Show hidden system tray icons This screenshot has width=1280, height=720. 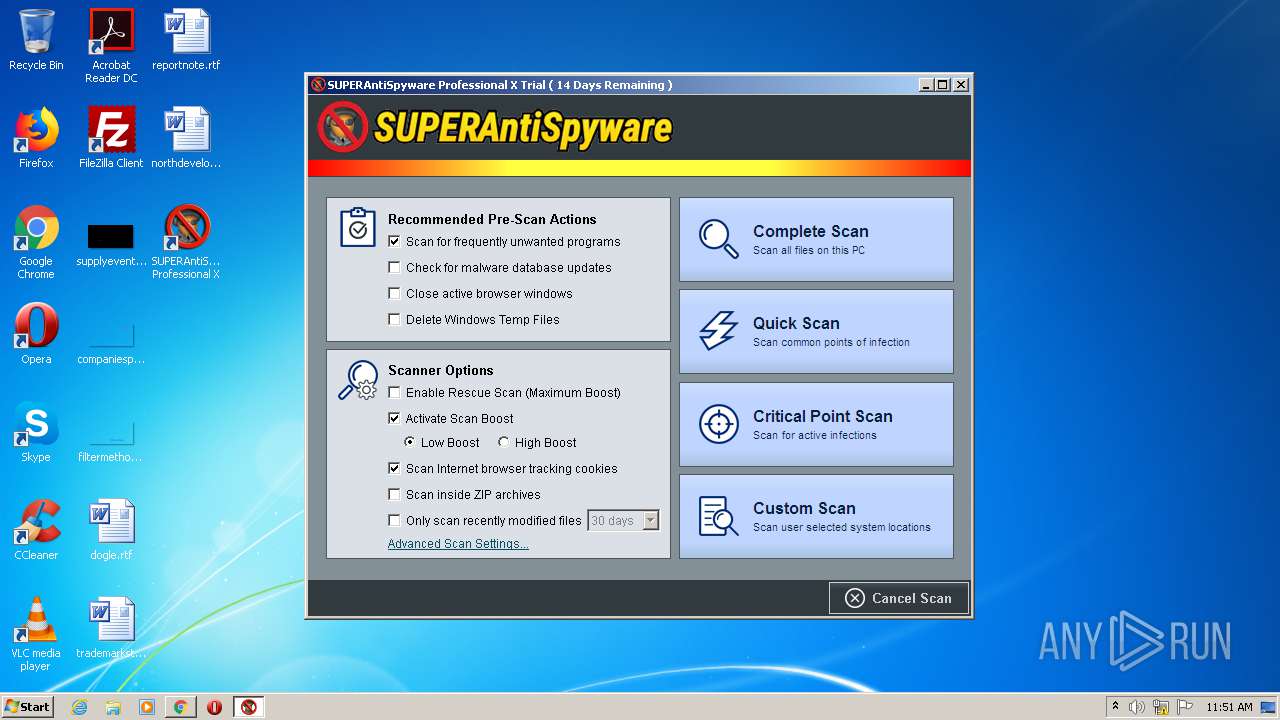[x=1115, y=707]
